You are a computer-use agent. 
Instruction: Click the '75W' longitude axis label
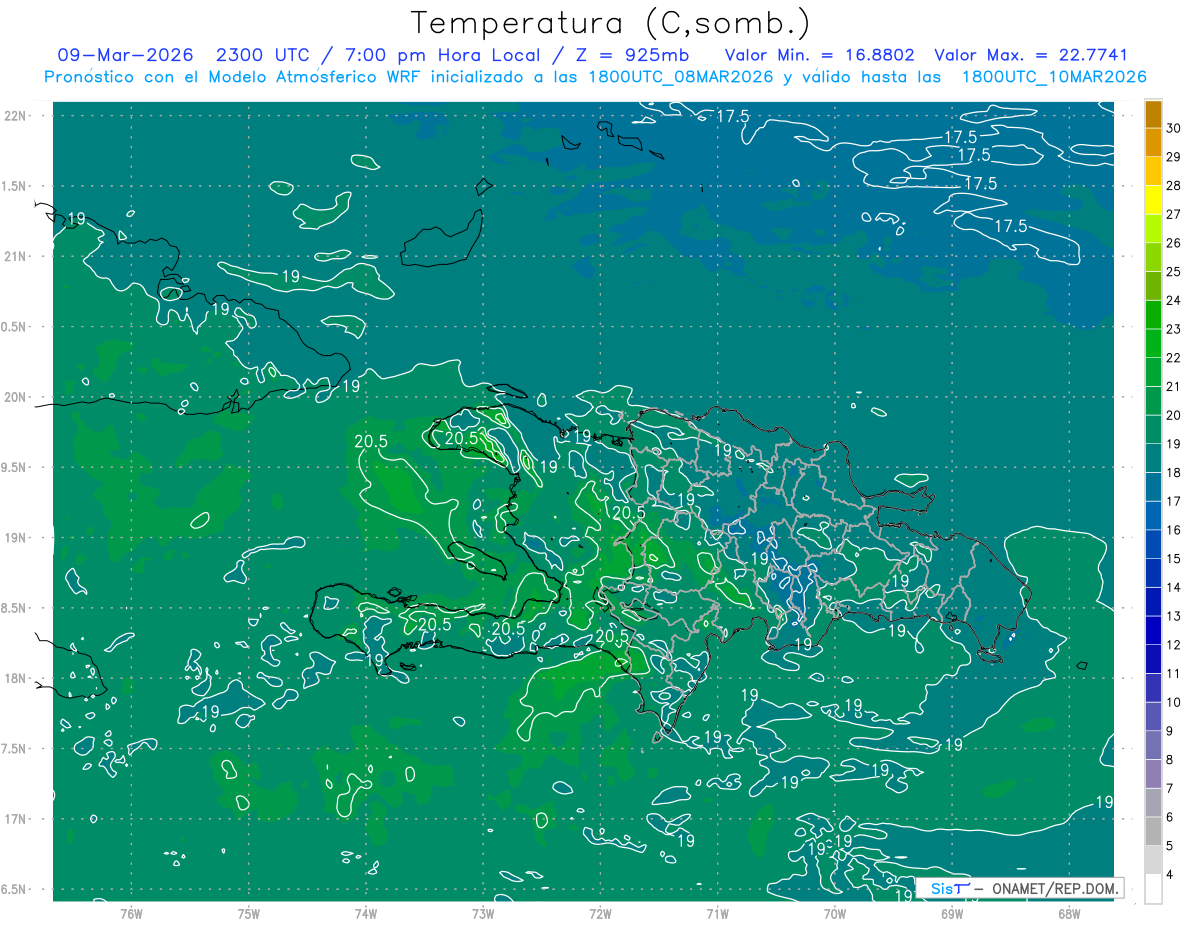click(249, 913)
